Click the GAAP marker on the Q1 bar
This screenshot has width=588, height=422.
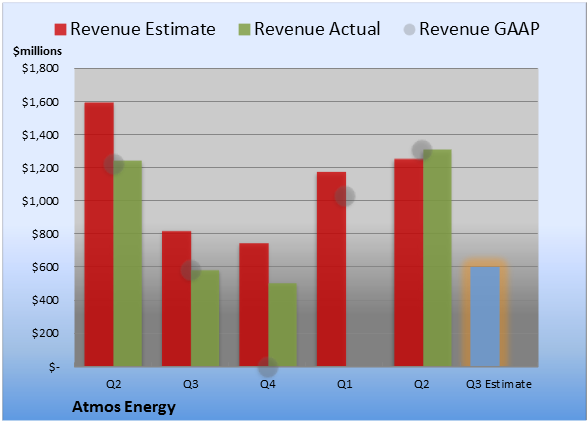tap(345, 196)
